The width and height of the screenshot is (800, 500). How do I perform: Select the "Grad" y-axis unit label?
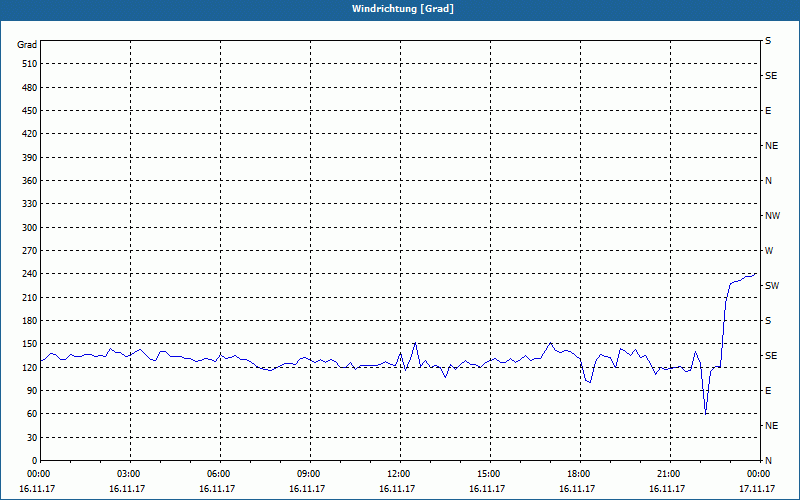(x=27, y=45)
